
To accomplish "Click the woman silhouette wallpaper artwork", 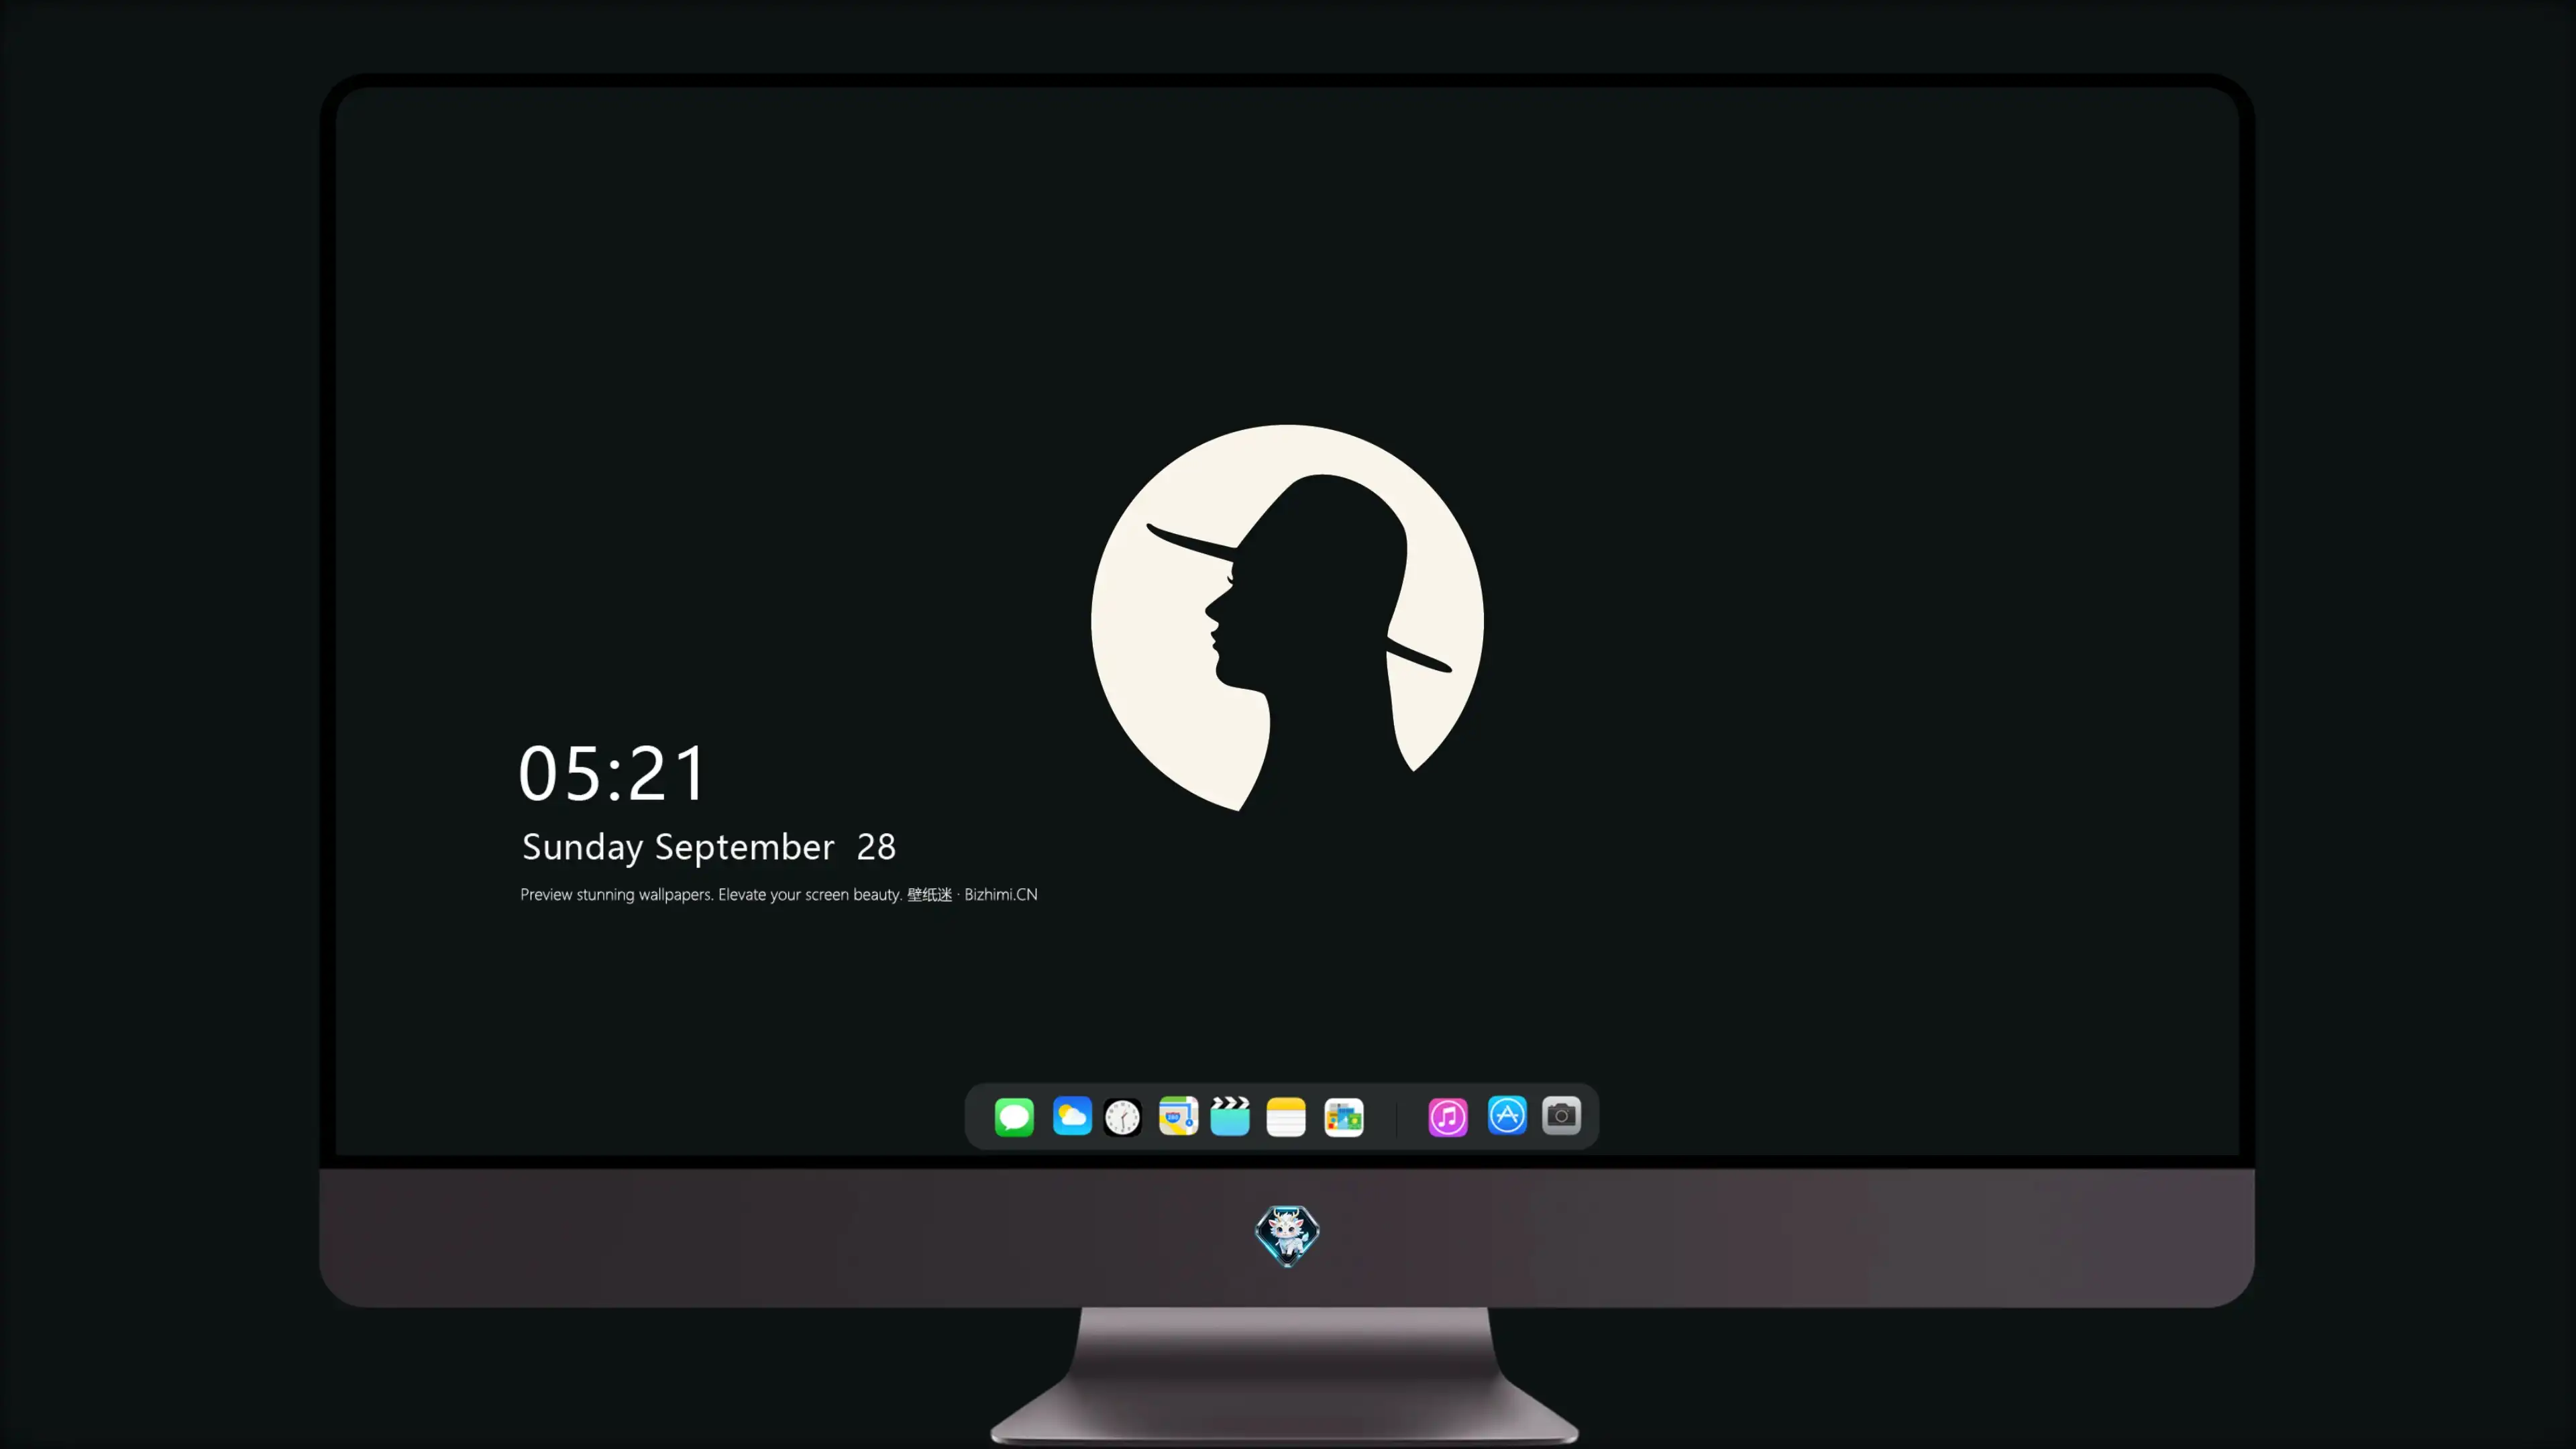I will (1287, 618).
